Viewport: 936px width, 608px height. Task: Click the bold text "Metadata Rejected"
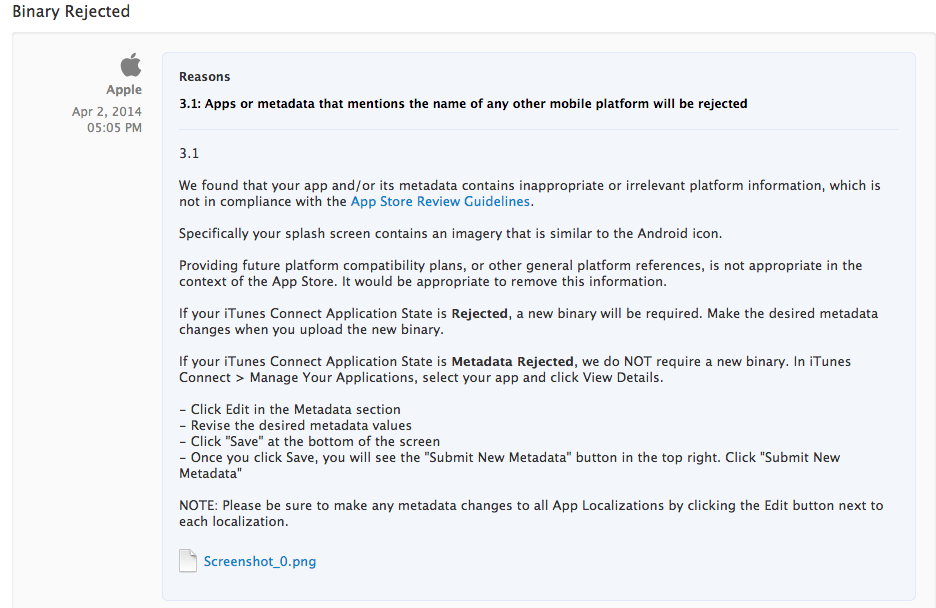(512, 362)
